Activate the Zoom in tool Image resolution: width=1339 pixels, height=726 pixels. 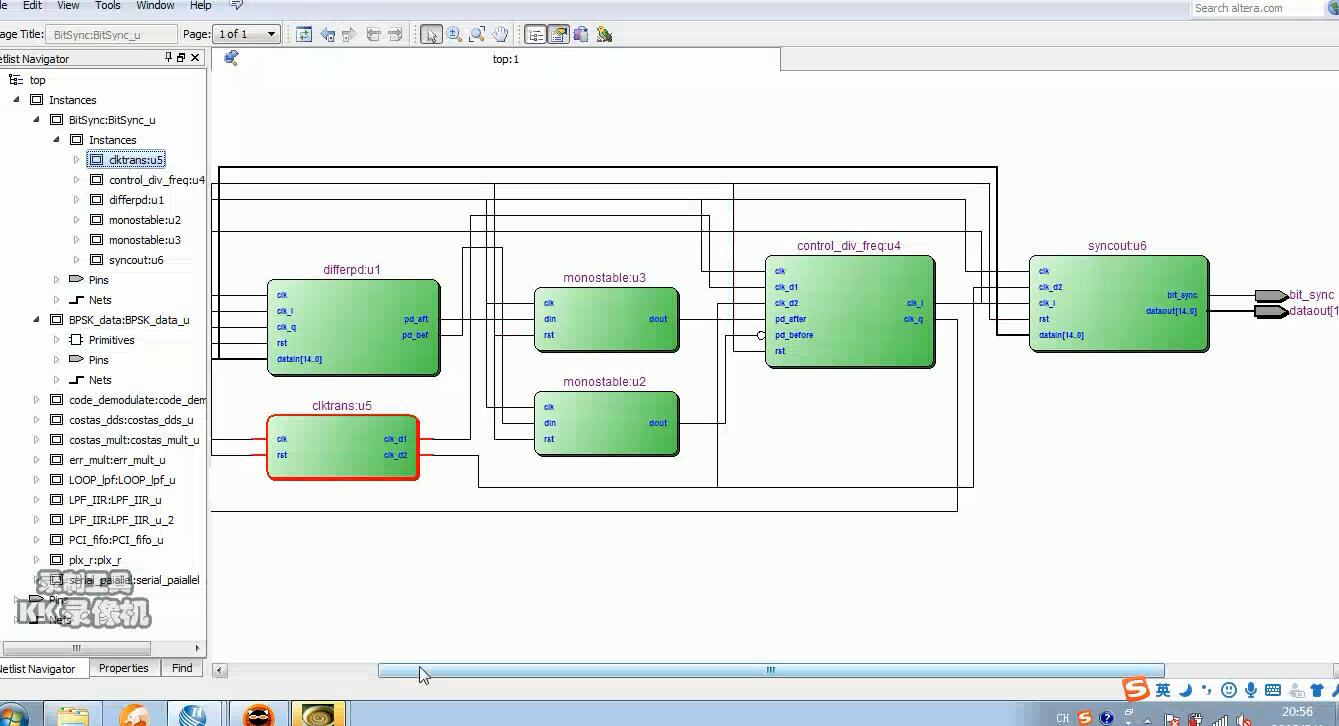[454, 34]
